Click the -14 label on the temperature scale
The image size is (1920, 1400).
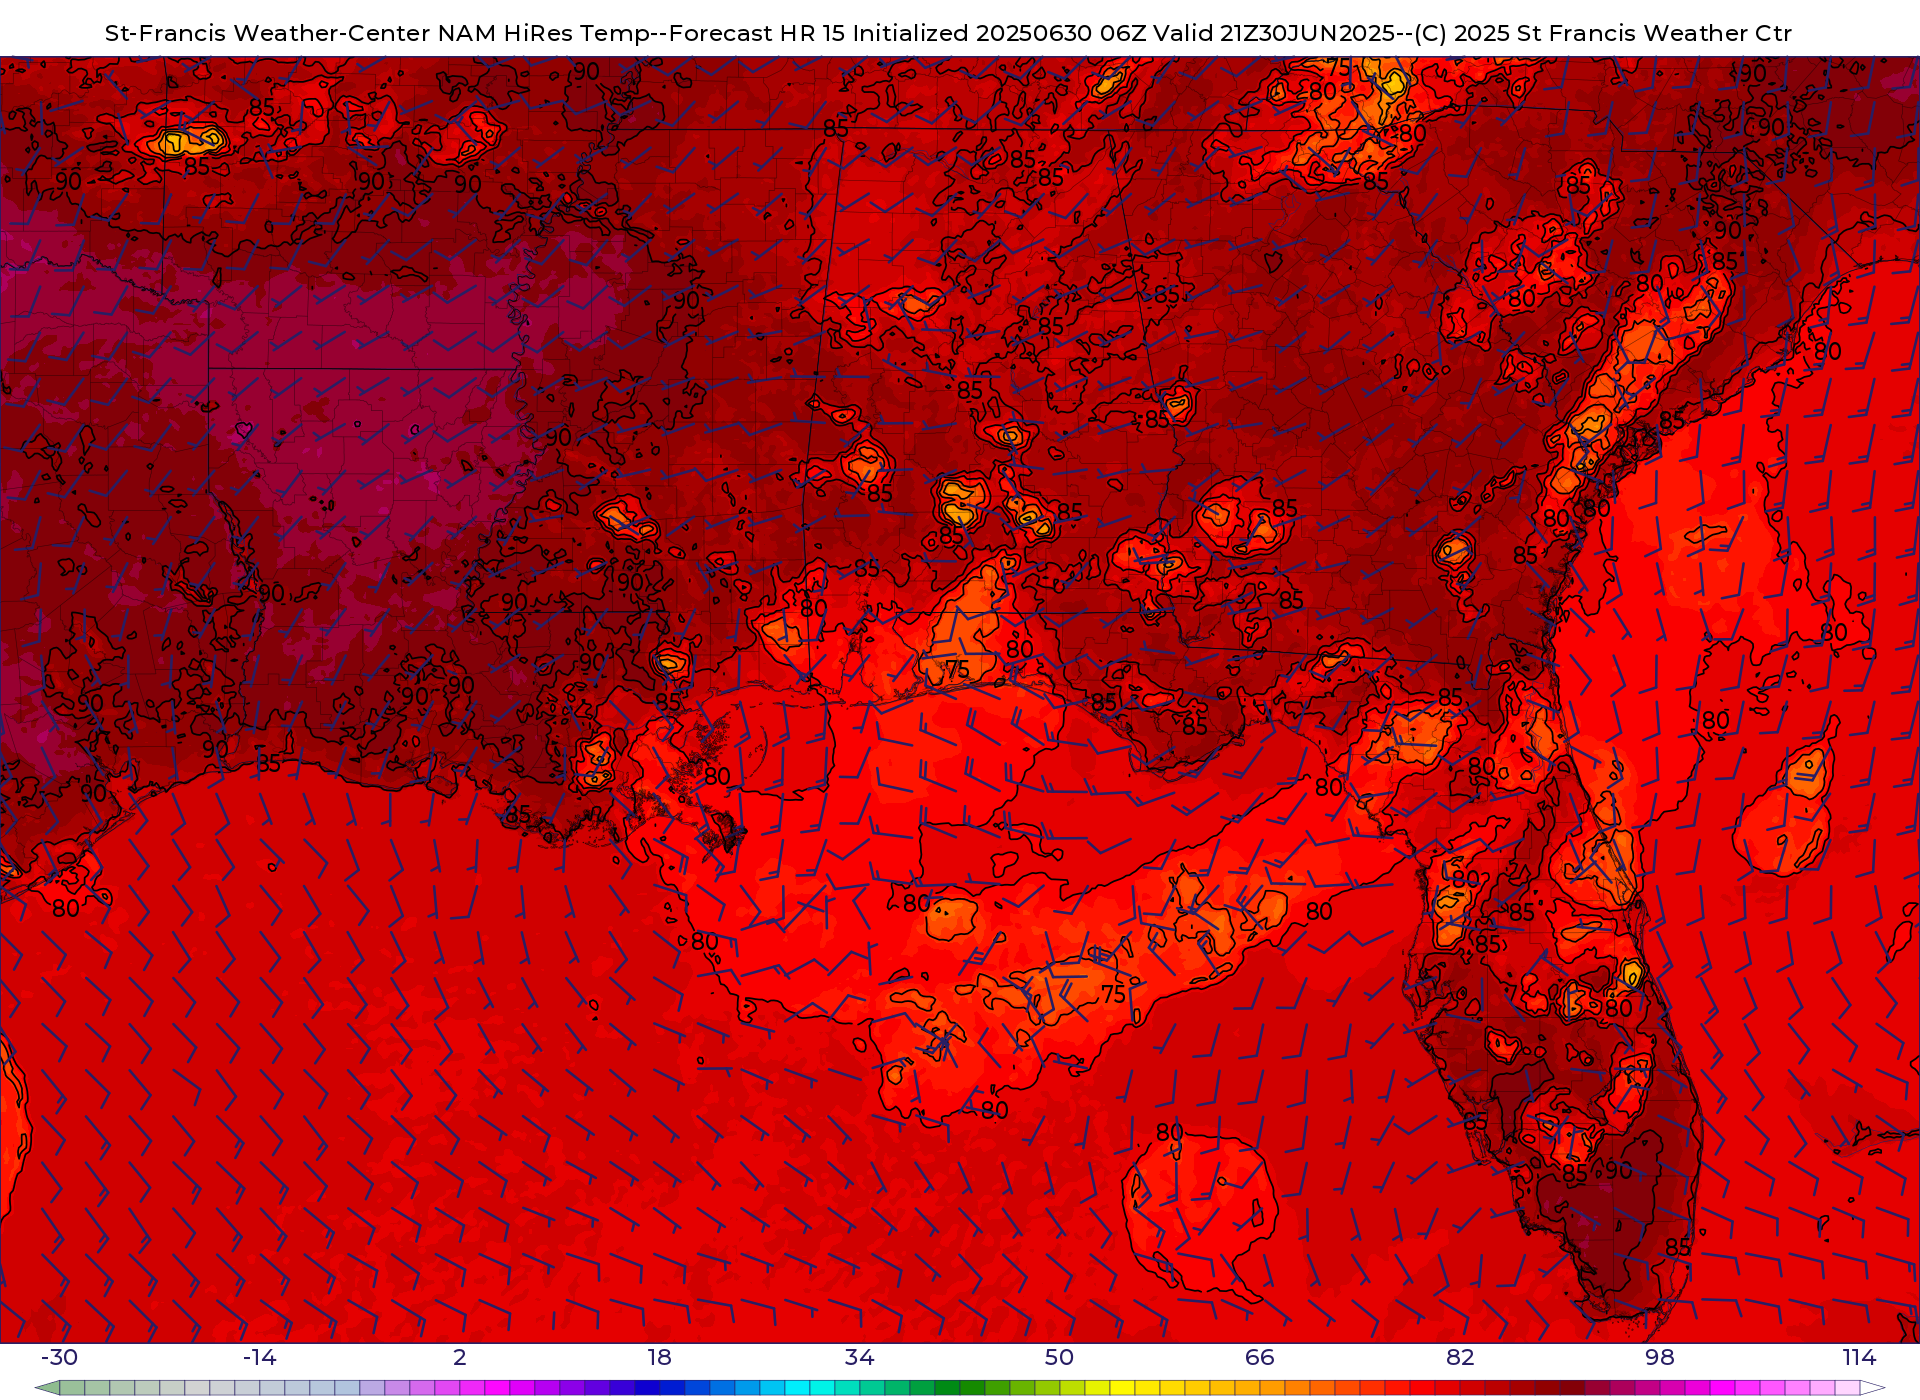(x=259, y=1357)
